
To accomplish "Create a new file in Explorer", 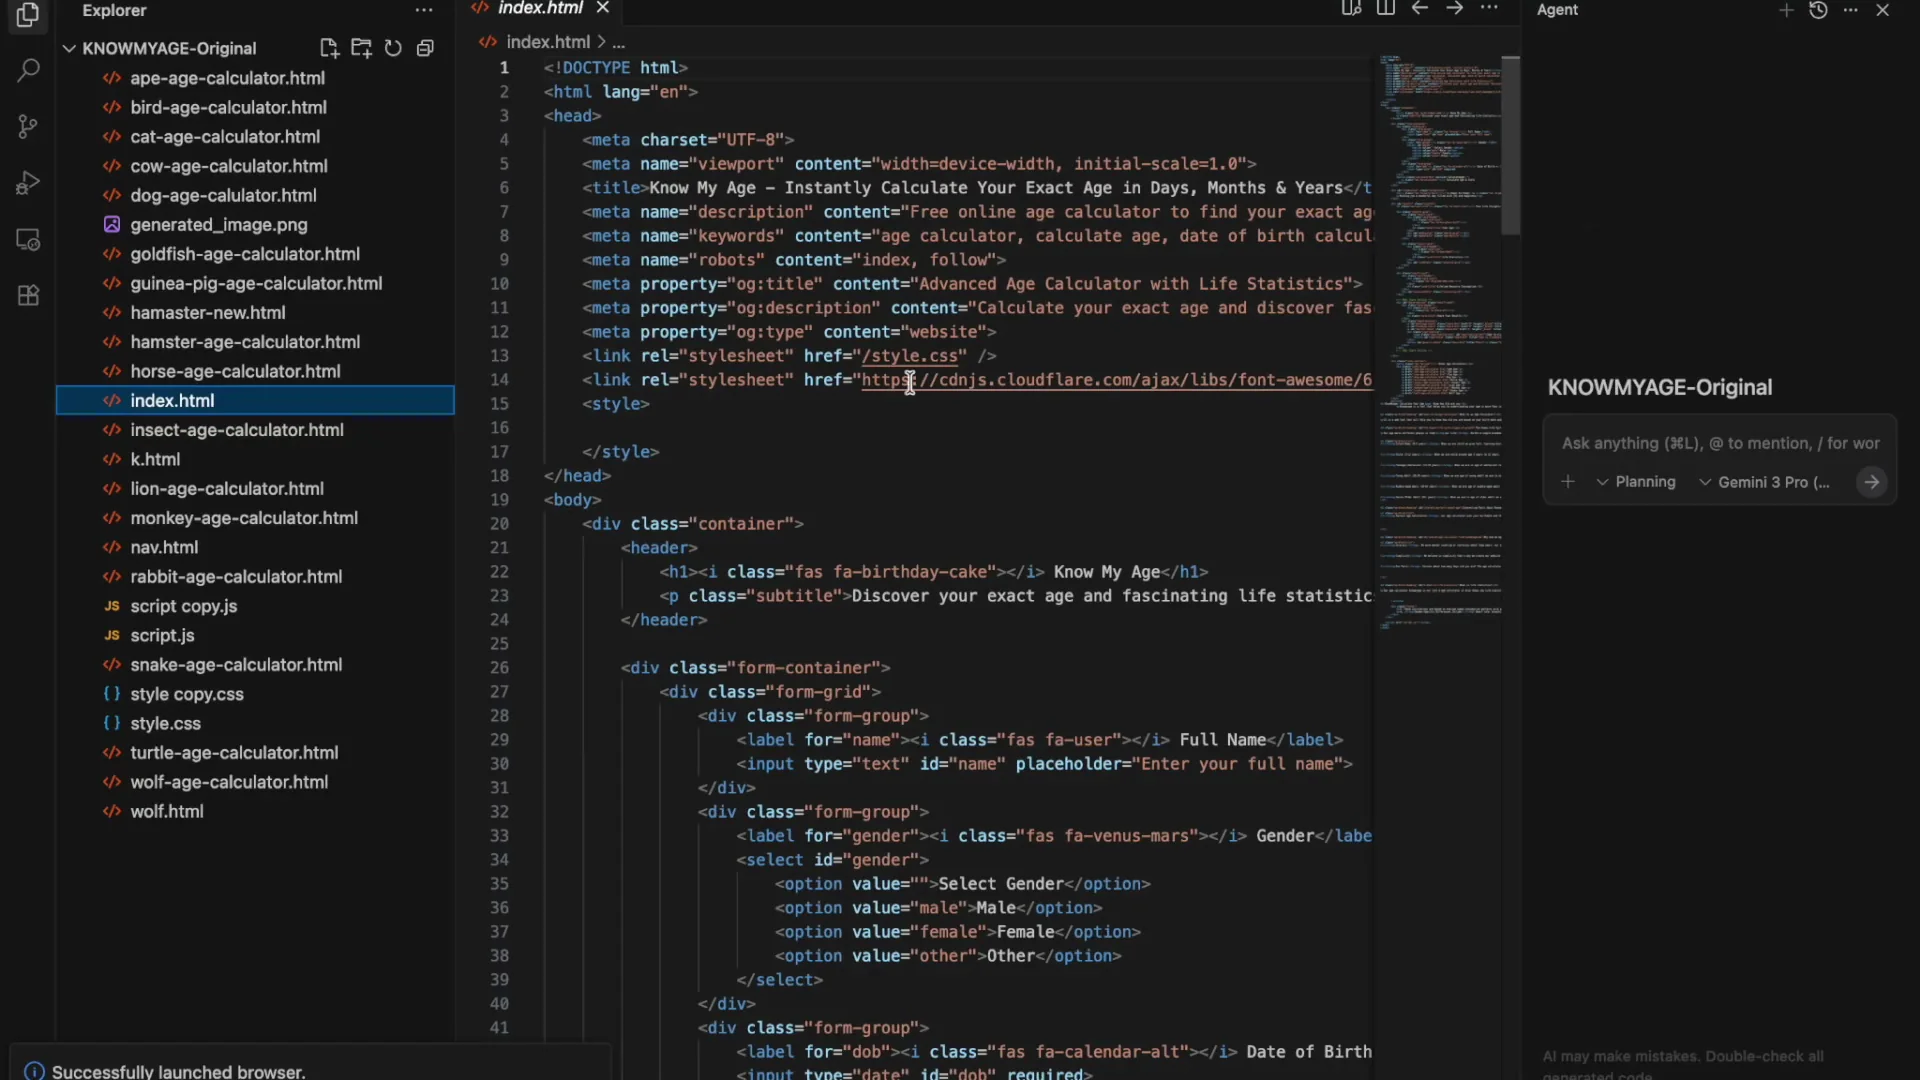I will coord(329,48).
